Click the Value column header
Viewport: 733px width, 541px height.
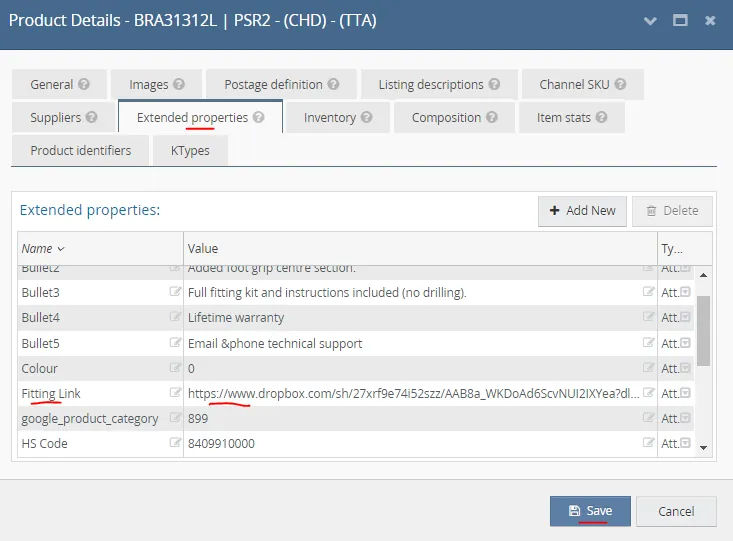[420, 248]
